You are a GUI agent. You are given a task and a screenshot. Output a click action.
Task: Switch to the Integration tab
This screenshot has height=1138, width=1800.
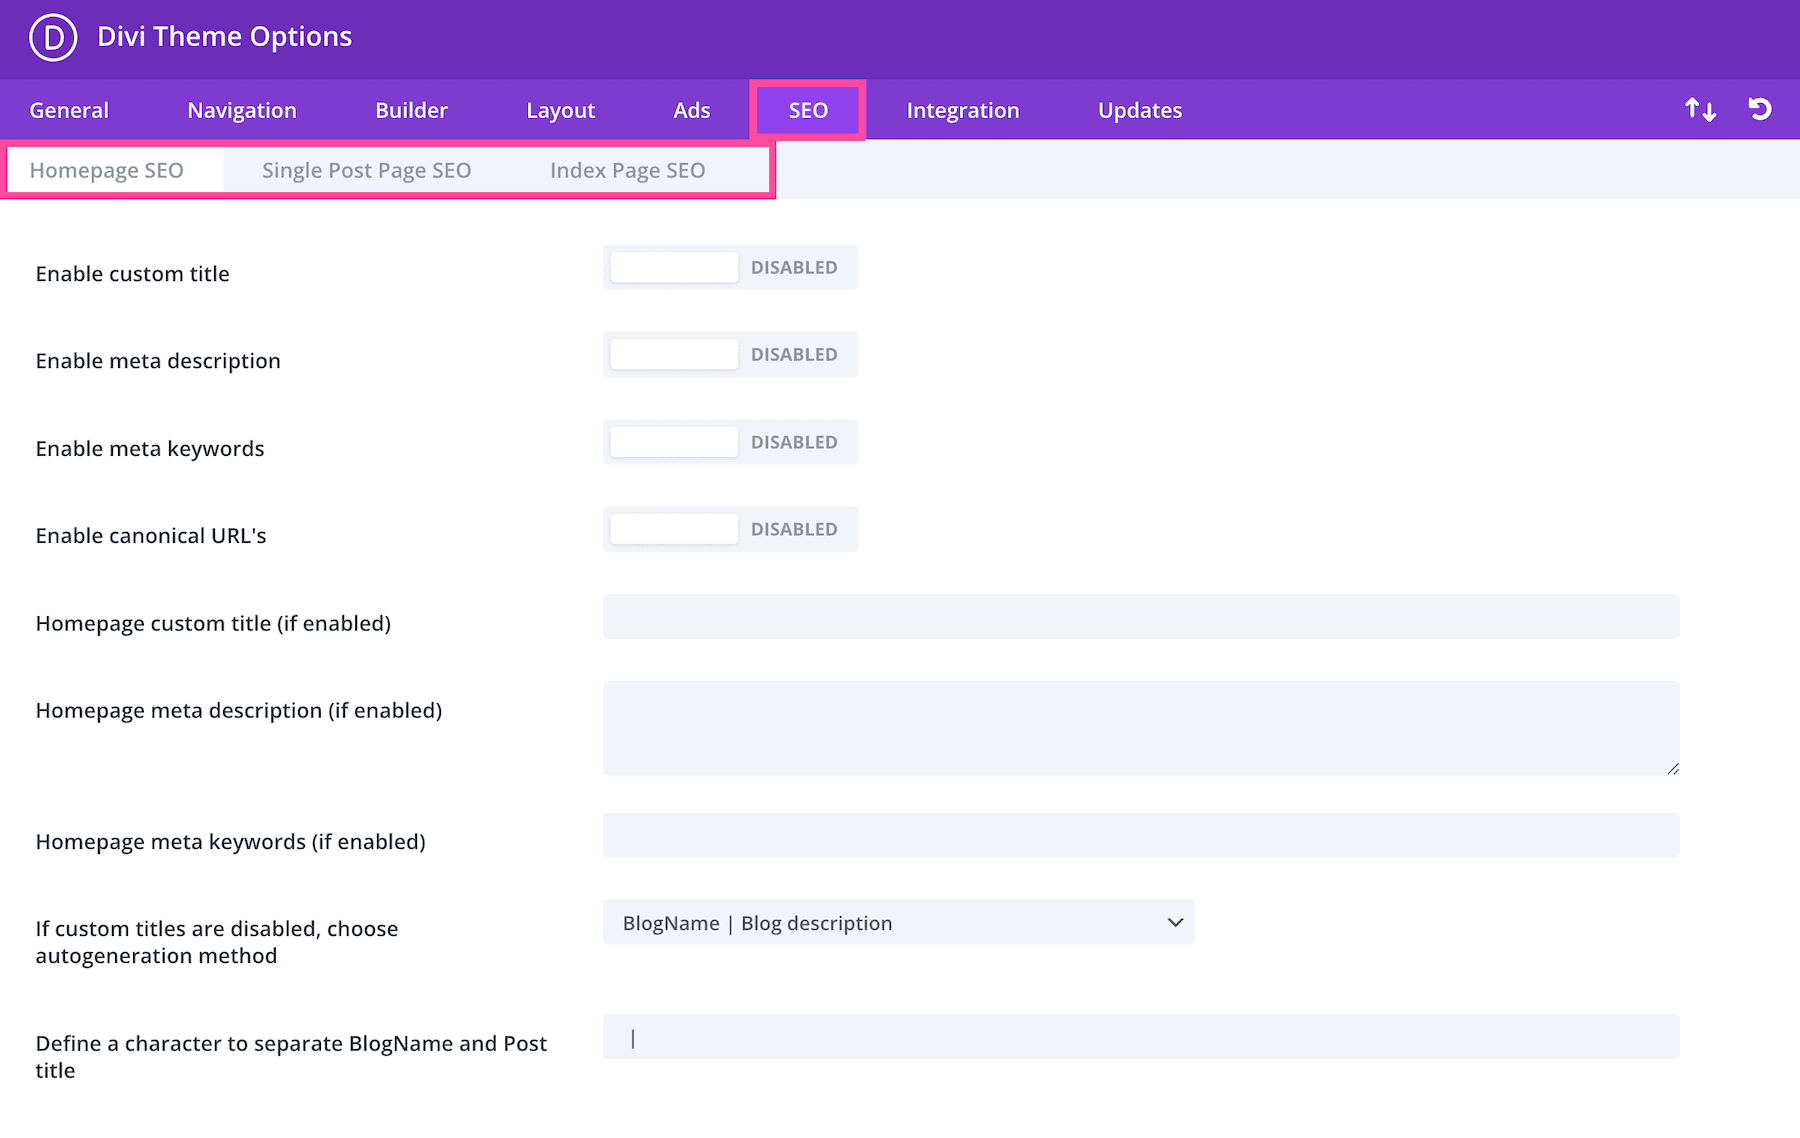pos(962,110)
